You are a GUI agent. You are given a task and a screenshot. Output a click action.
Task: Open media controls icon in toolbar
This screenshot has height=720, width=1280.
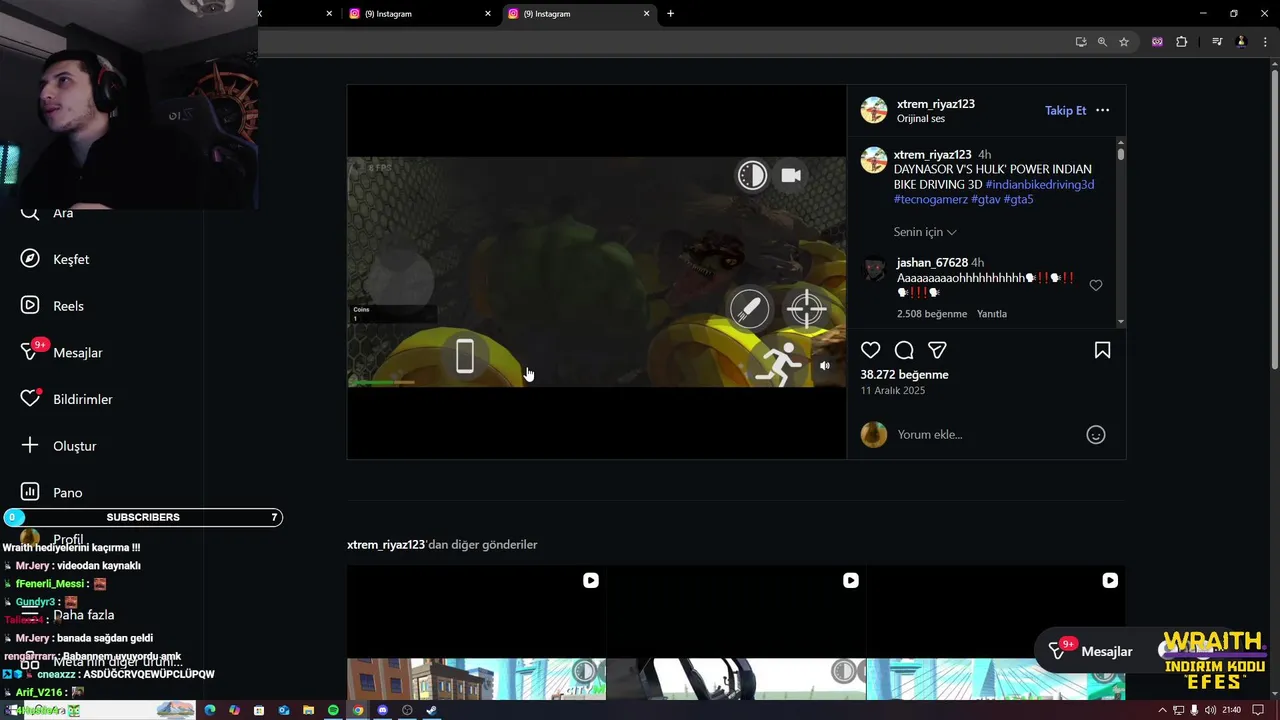pos(1217,42)
